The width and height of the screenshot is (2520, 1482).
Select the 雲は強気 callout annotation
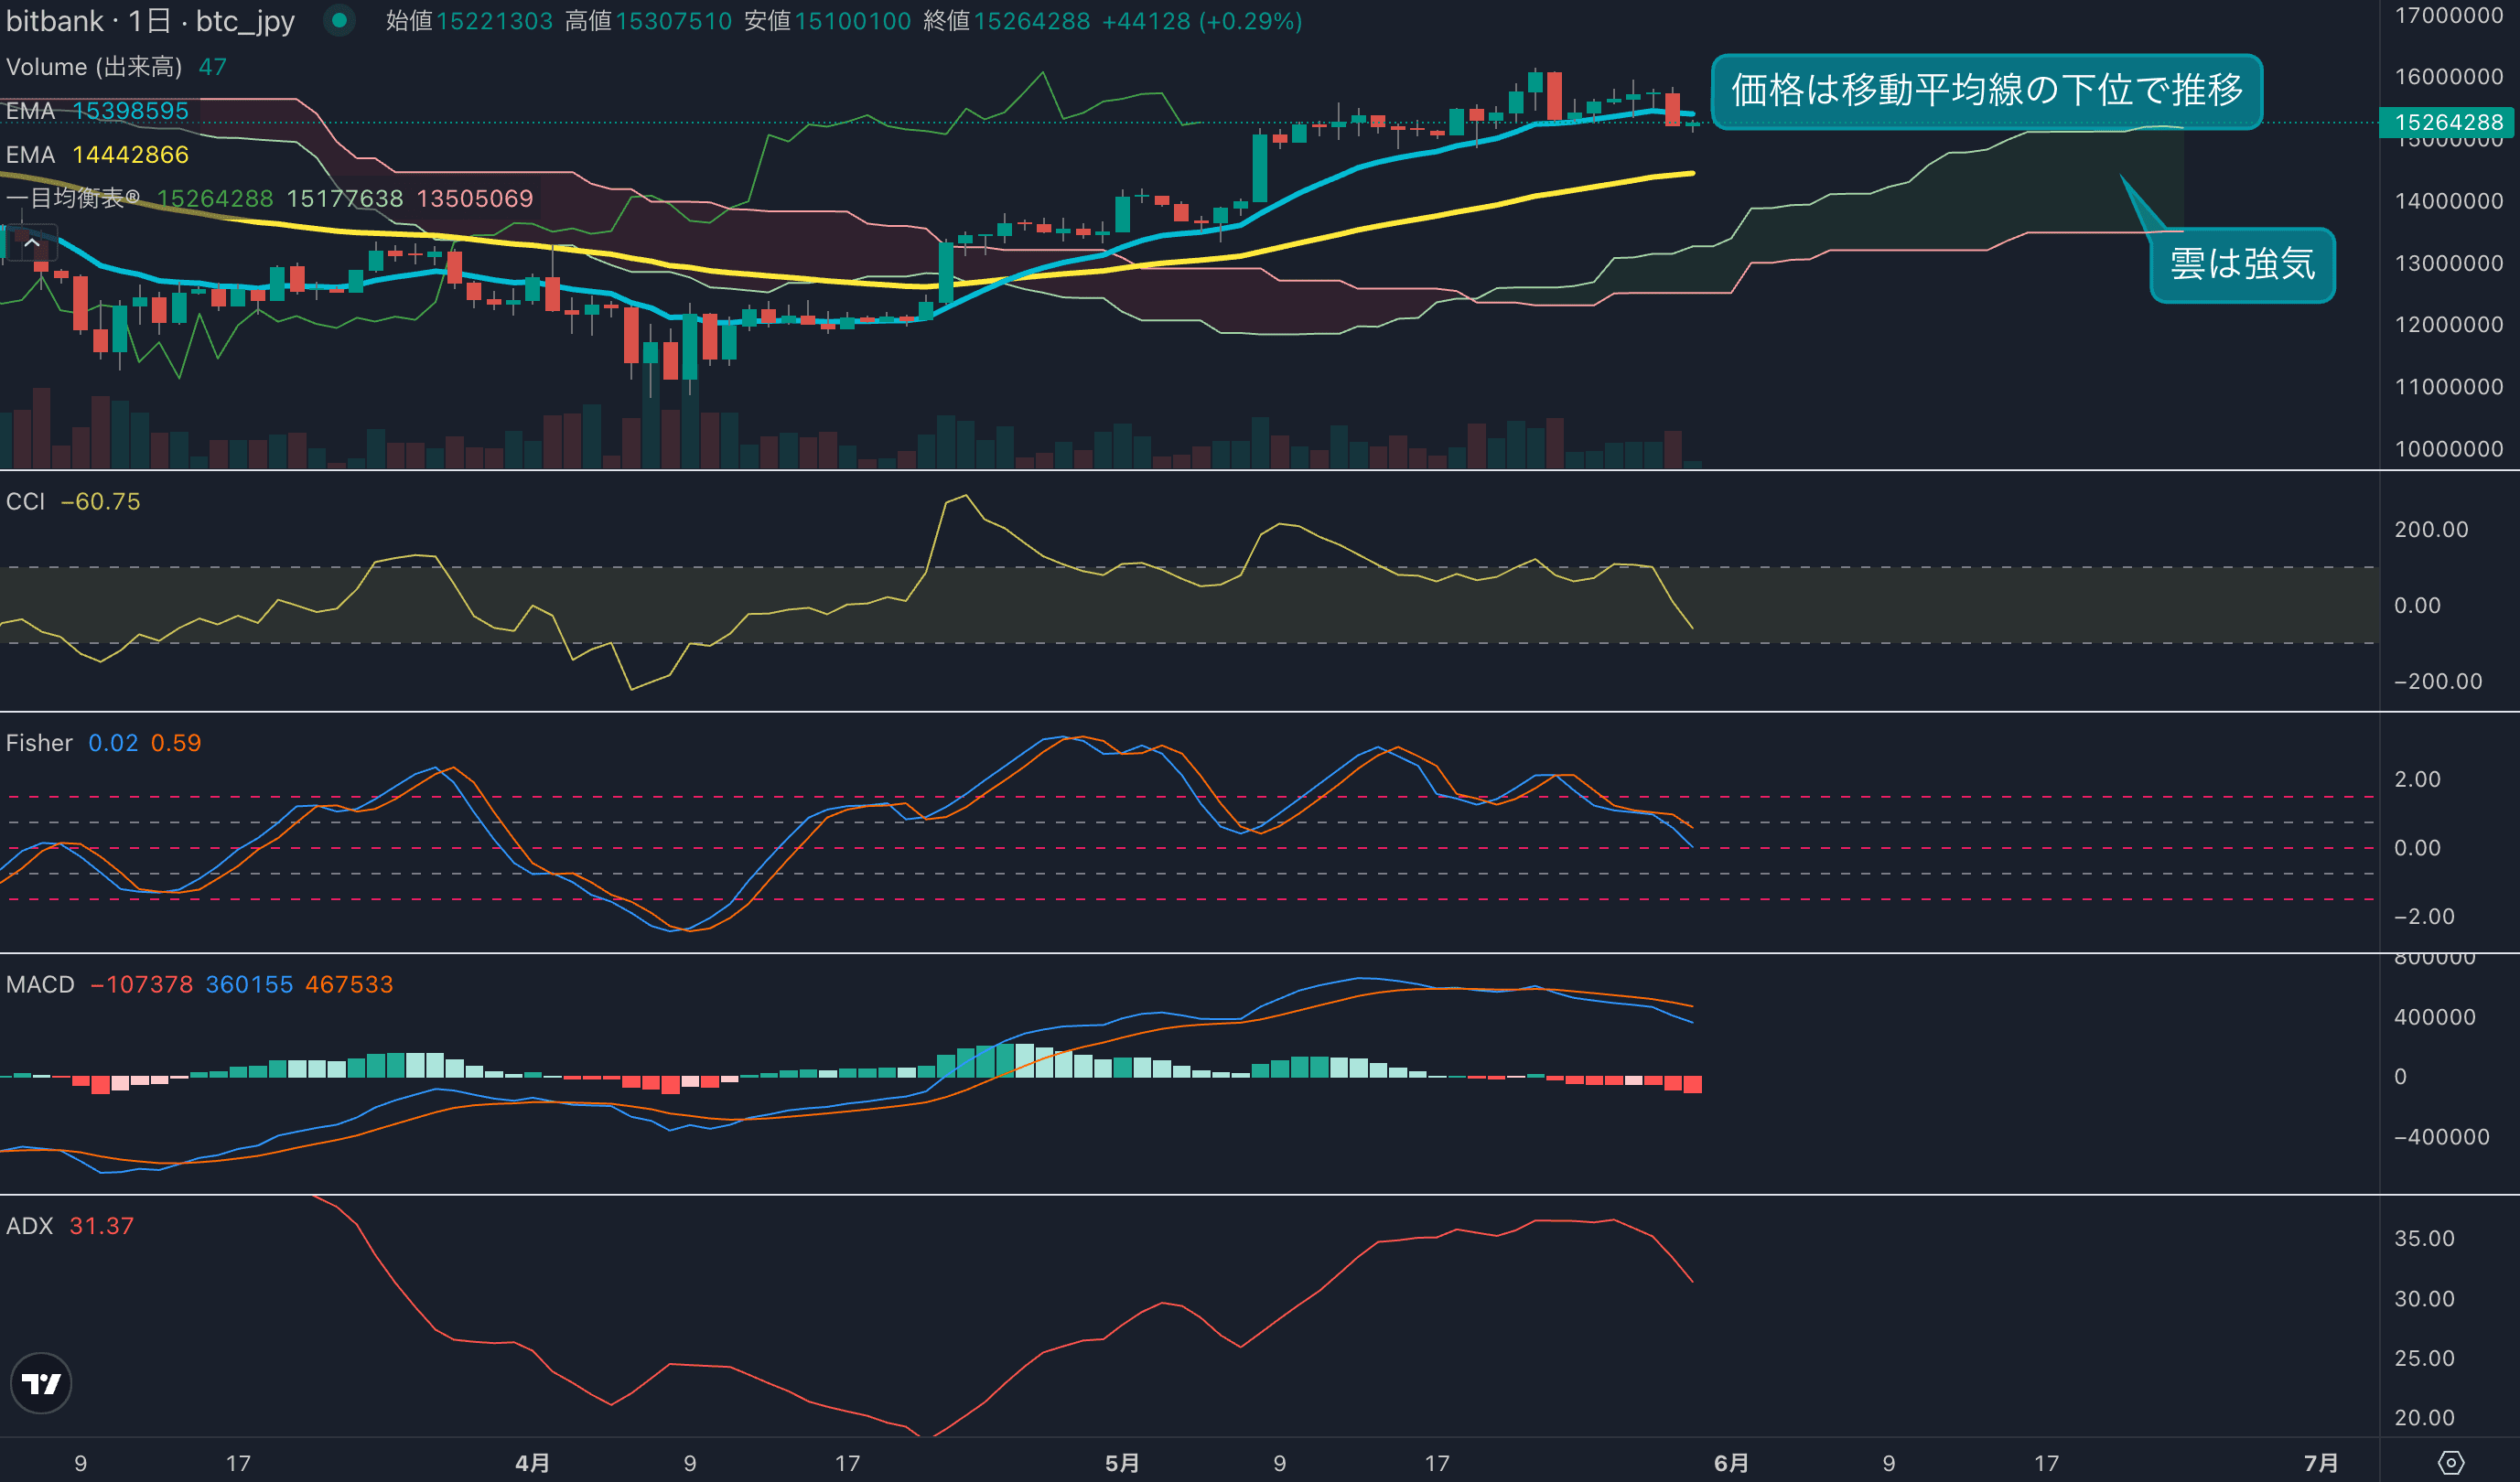point(2242,265)
